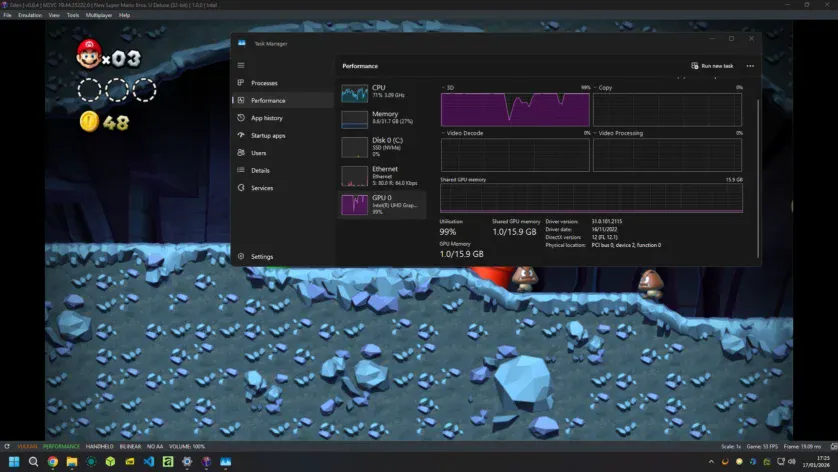Open the Copy graph engine dropdown
The height and width of the screenshot is (472, 838).
[605, 88]
